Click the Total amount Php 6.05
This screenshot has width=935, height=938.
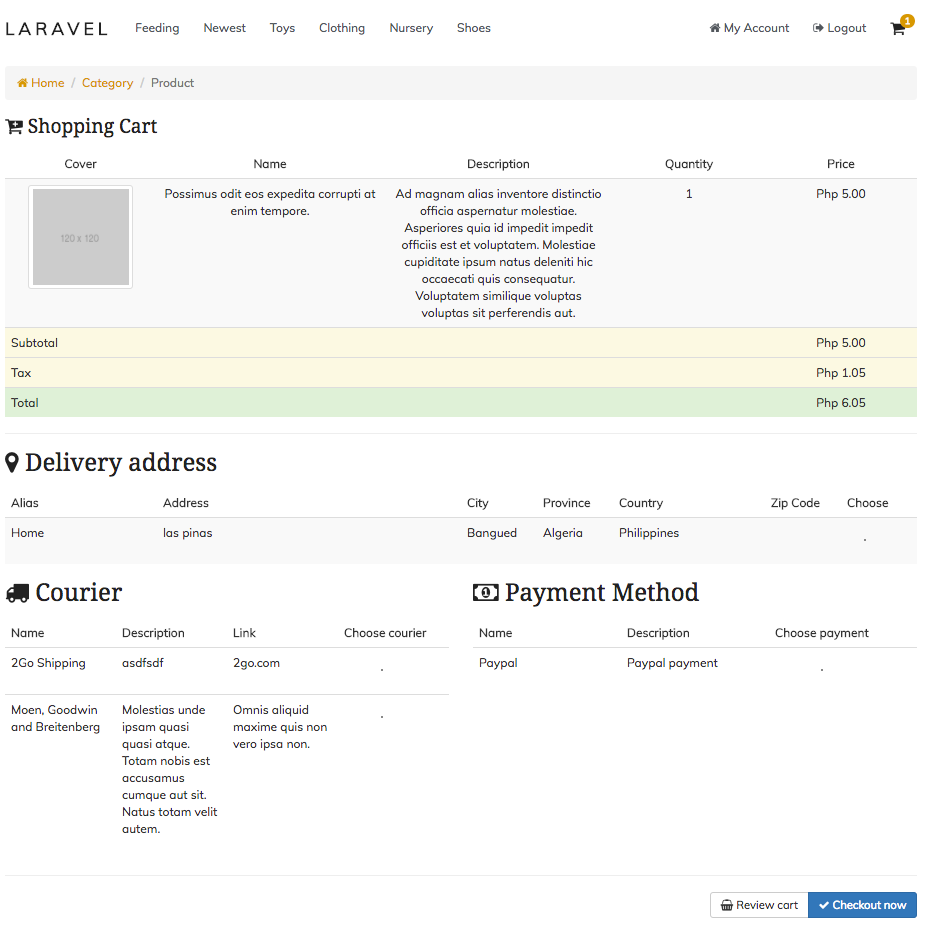(840, 403)
